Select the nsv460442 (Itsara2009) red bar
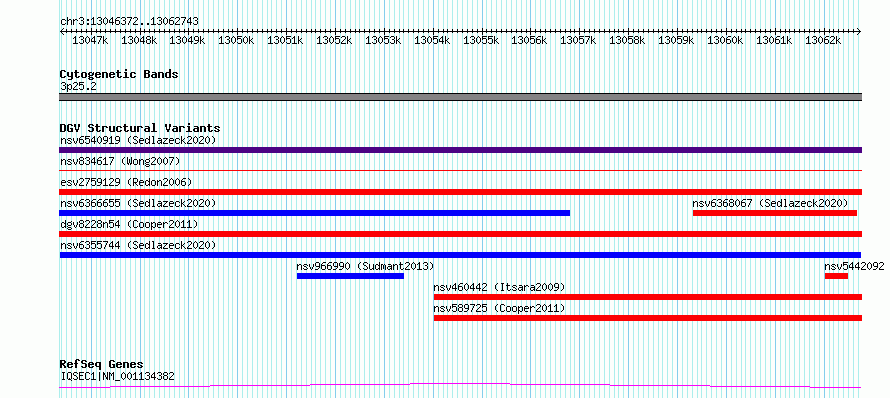Image resolution: width=890 pixels, height=398 pixels. click(x=648, y=297)
